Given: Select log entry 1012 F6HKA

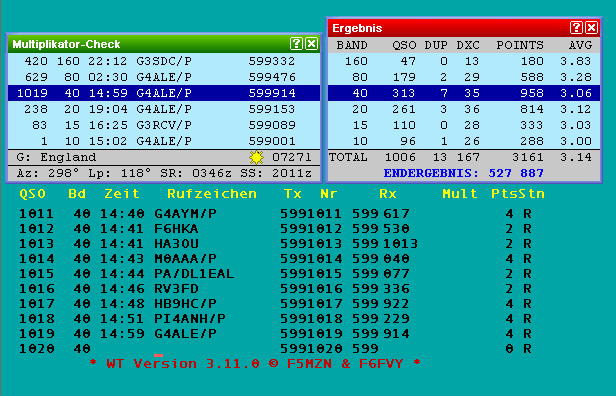Looking at the screenshot, I should [275, 229].
